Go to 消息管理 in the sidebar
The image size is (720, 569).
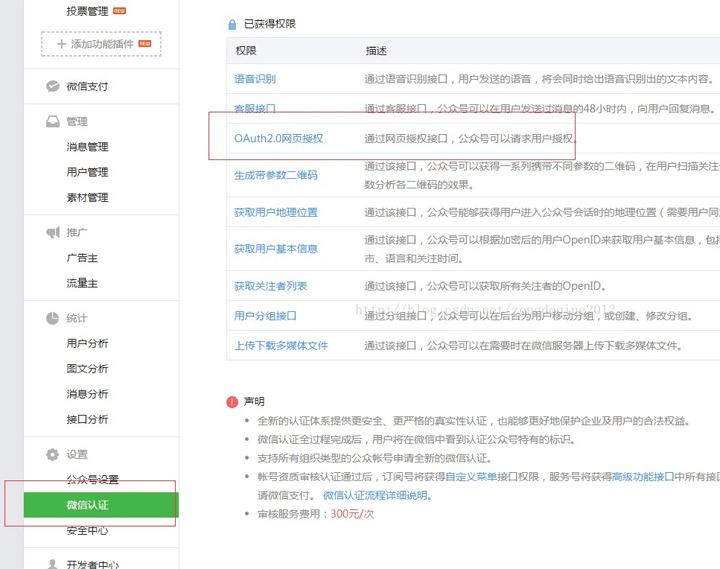click(x=88, y=147)
